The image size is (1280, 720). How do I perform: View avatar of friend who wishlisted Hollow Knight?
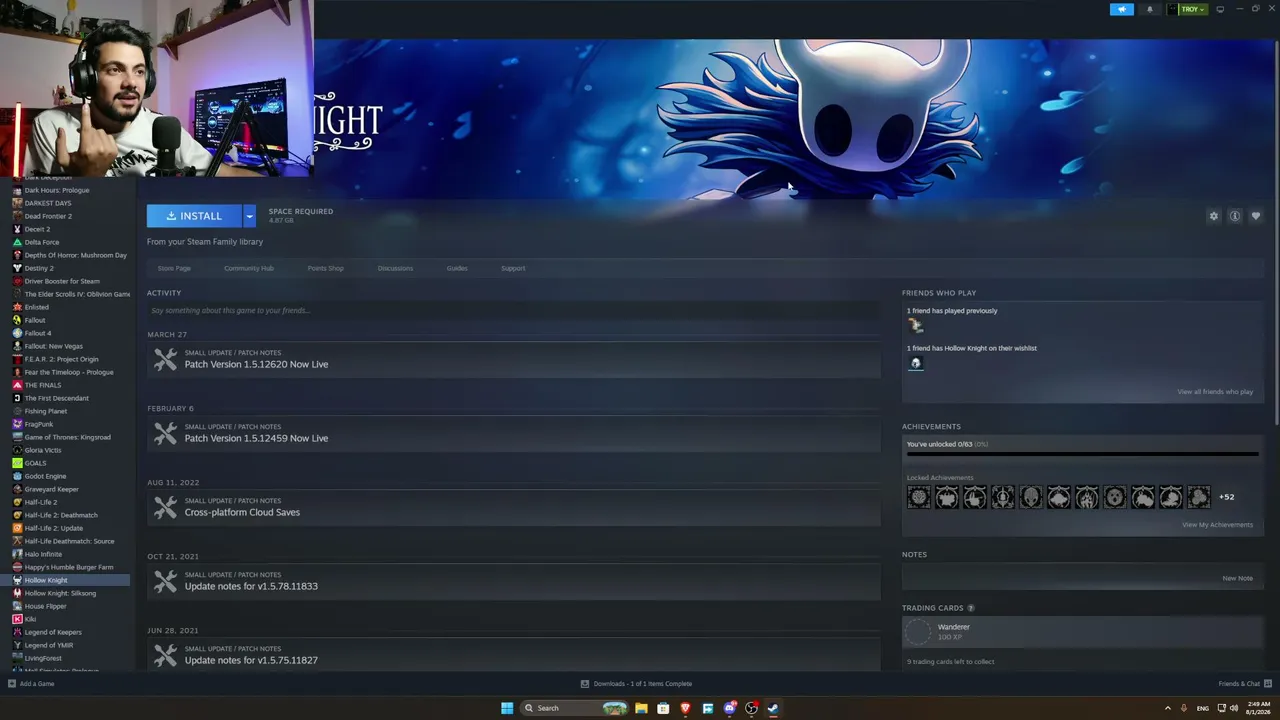(x=915, y=363)
